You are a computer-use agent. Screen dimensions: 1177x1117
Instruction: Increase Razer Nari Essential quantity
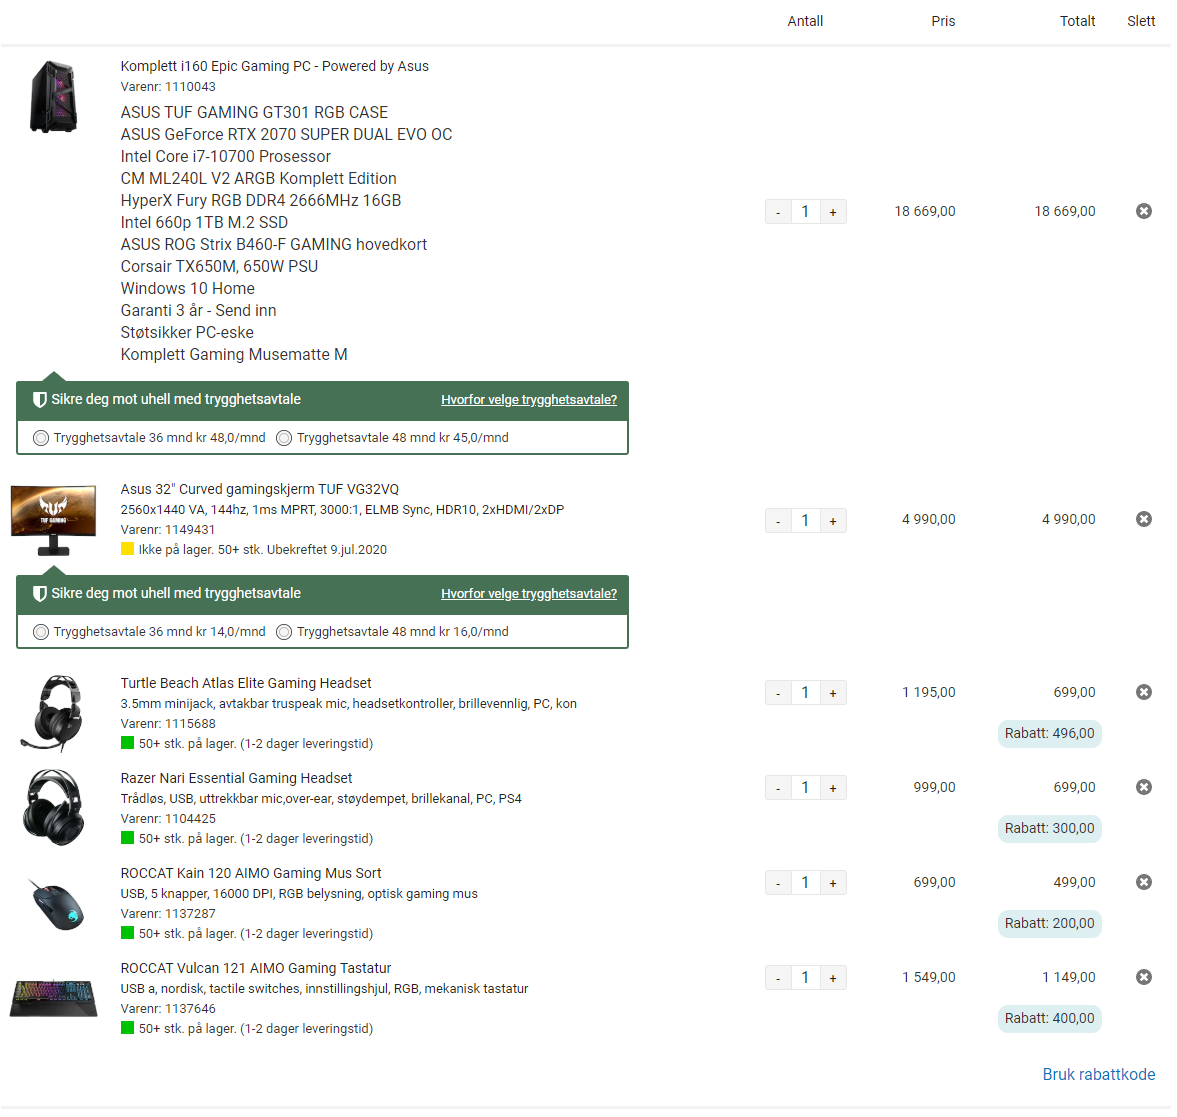point(833,787)
